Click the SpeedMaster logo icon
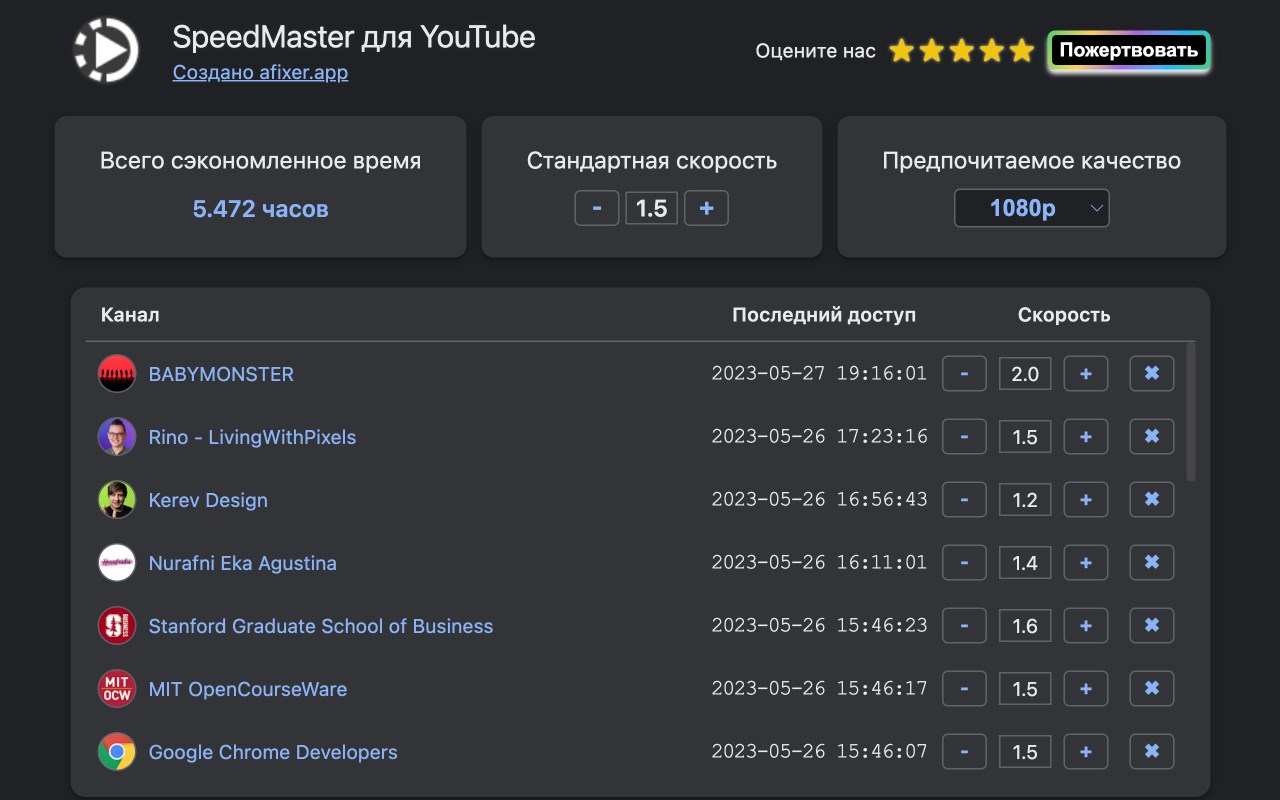1280x800 pixels. [106, 50]
